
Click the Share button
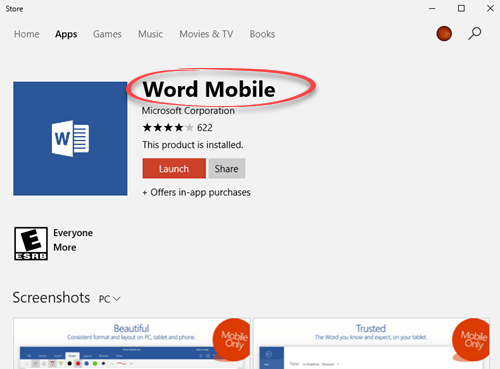click(x=227, y=168)
